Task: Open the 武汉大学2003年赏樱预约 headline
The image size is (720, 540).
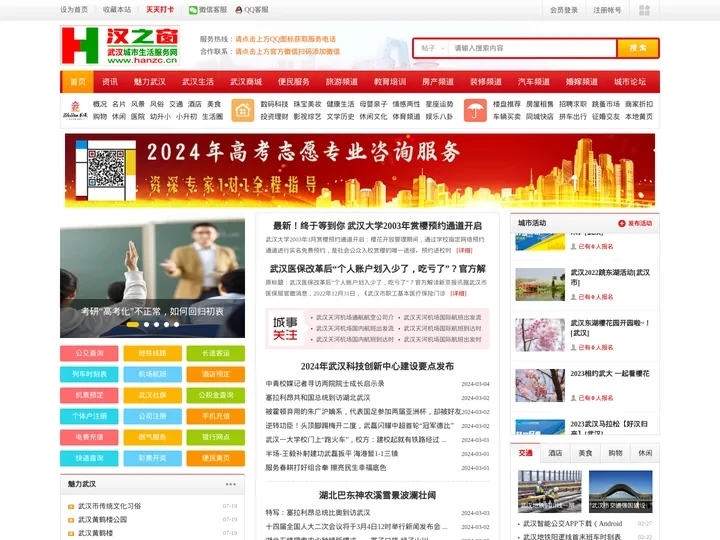Action: 377,226
